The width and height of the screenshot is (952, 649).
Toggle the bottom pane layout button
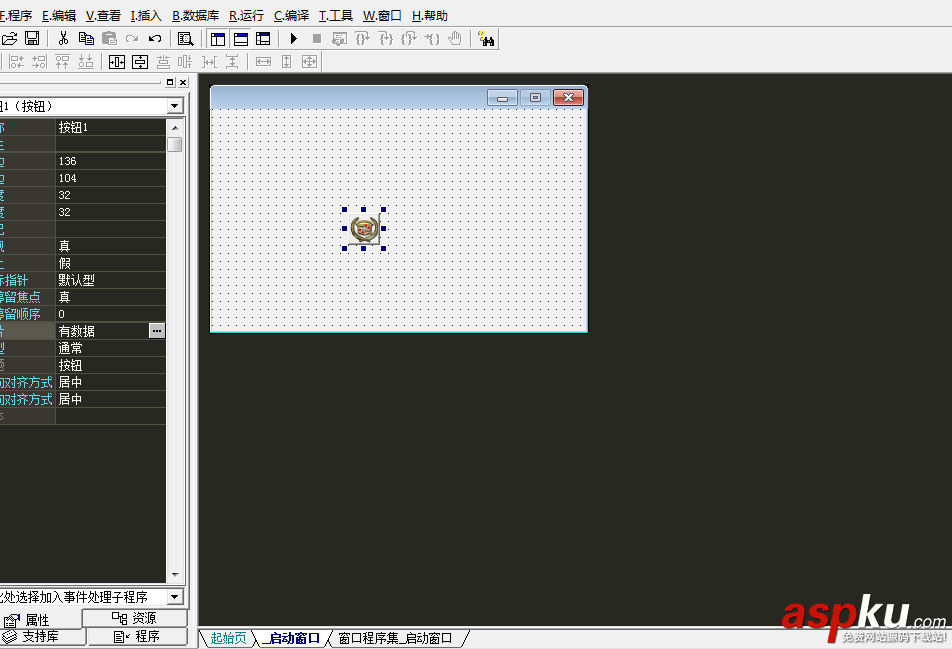[241, 39]
